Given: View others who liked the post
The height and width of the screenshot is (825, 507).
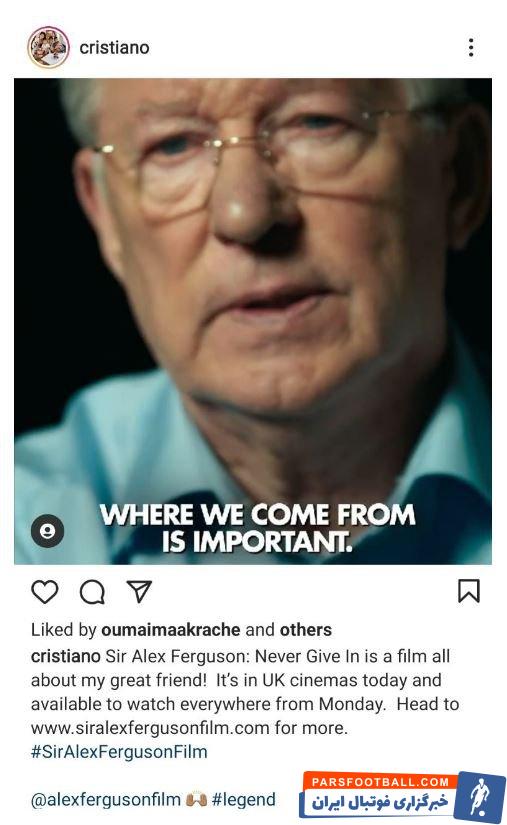Looking at the screenshot, I should (x=306, y=630).
